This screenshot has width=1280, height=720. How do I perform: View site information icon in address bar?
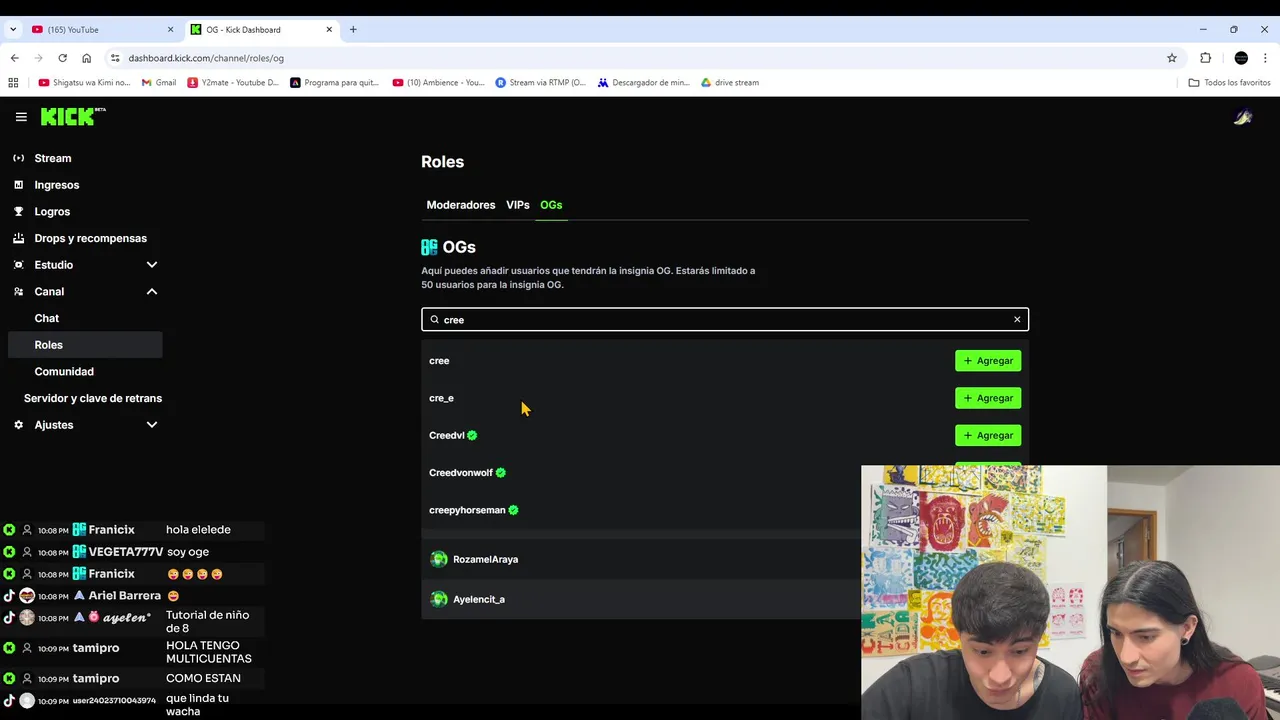coord(115,58)
